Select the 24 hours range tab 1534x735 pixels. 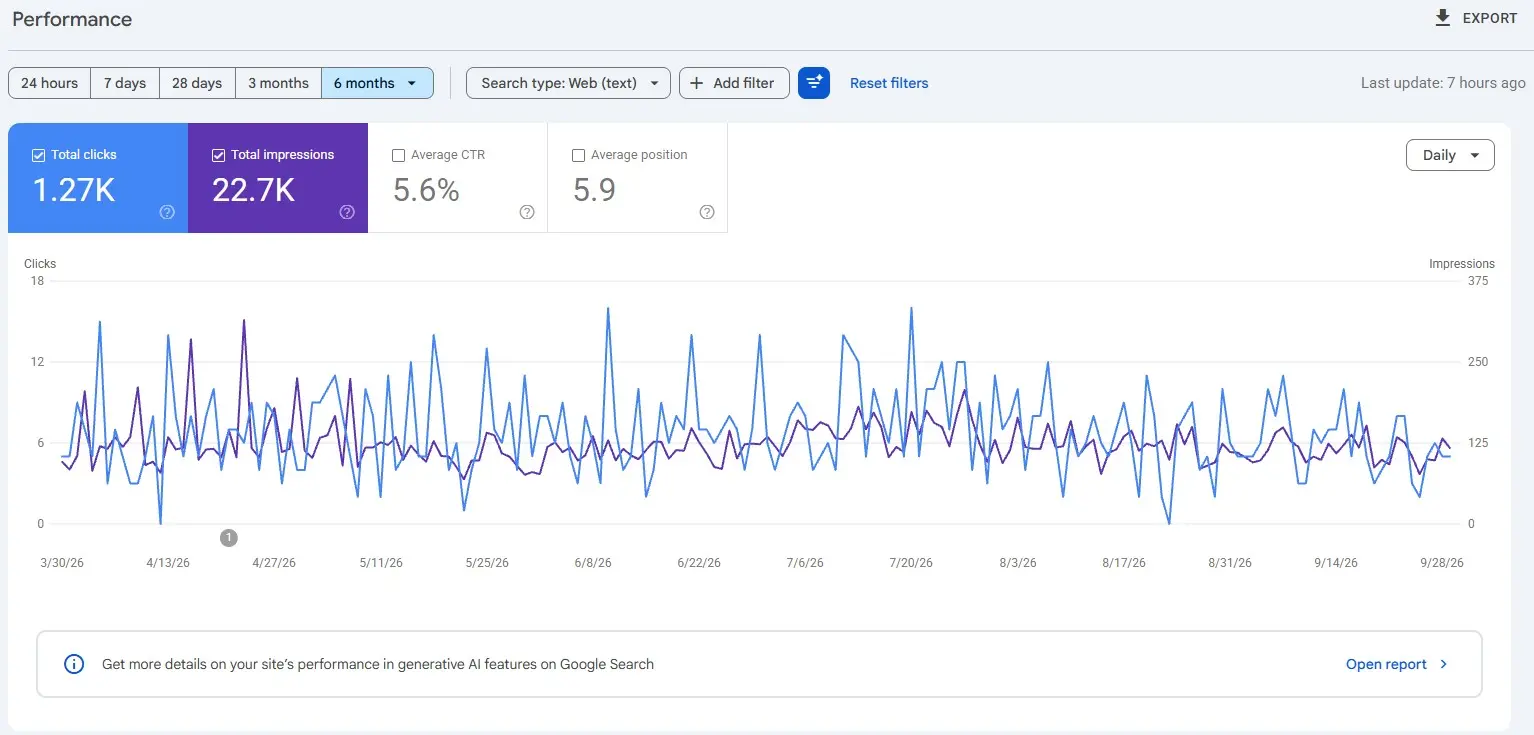click(x=49, y=83)
